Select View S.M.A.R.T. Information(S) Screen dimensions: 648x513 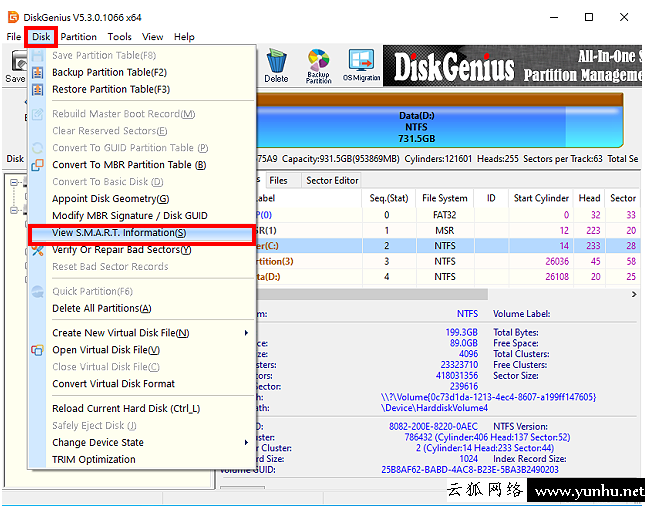pyautogui.click(x=119, y=233)
